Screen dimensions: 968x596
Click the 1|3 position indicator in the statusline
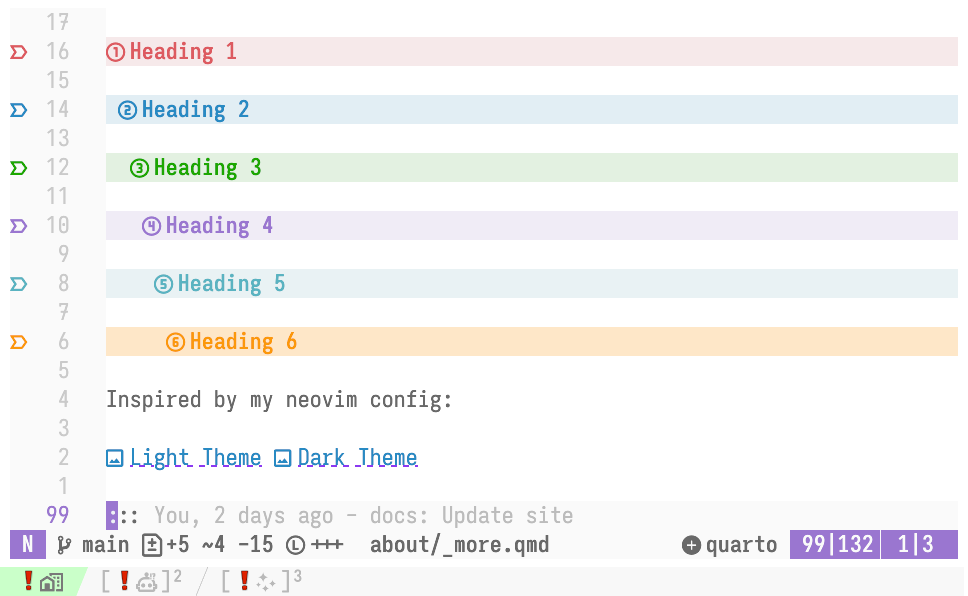click(918, 545)
